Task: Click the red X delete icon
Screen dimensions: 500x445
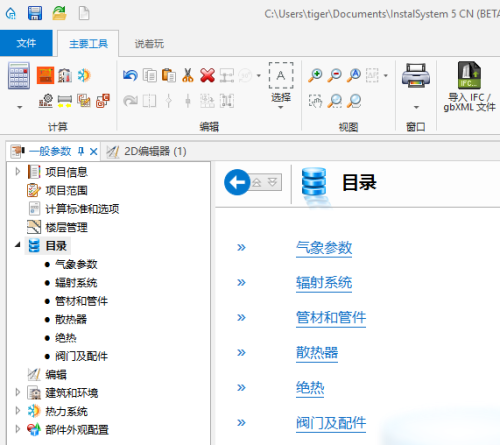Action: pyautogui.click(x=207, y=75)
